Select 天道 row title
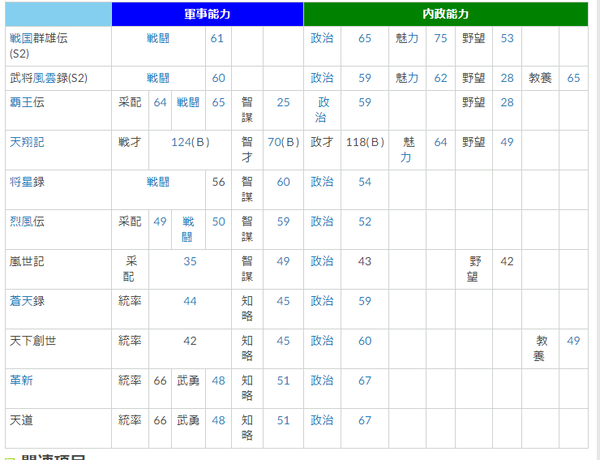The width and height of the screenshot is (600, 460). click(x=21, y=420)
